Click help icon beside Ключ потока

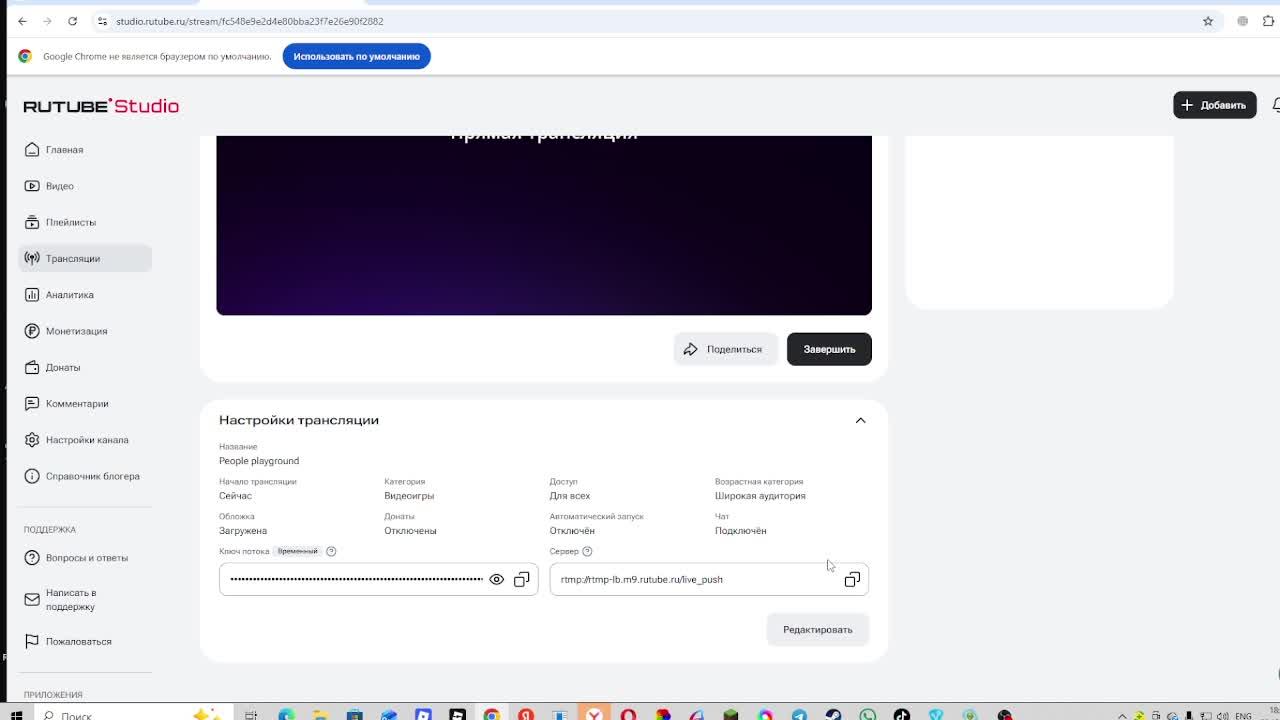click(x=331, y=551)
